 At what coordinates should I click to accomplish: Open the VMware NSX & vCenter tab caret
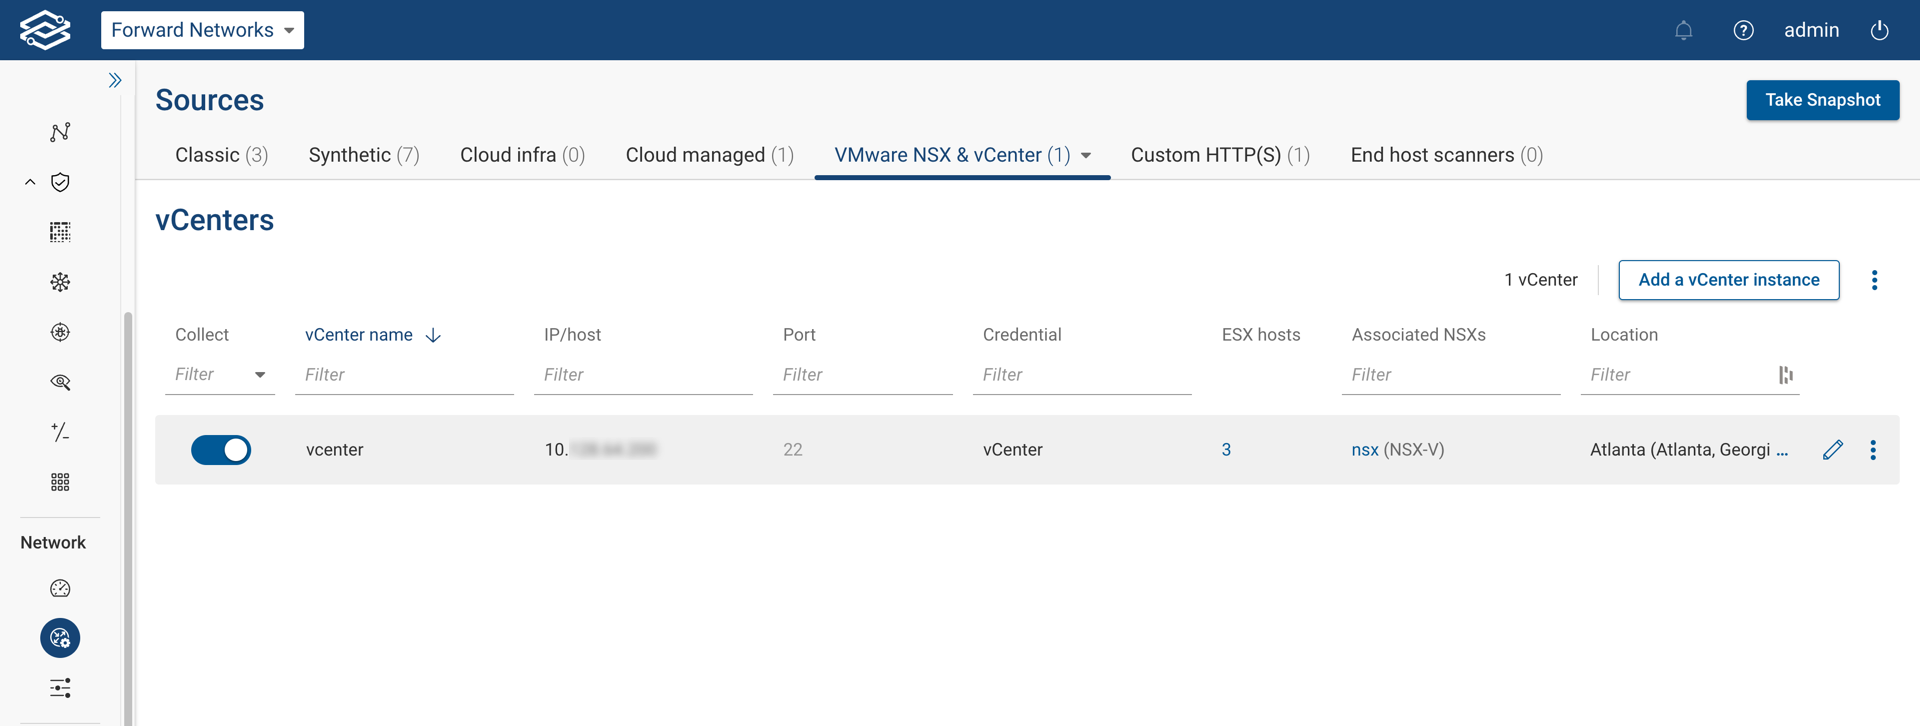(x=1086, y=156)
